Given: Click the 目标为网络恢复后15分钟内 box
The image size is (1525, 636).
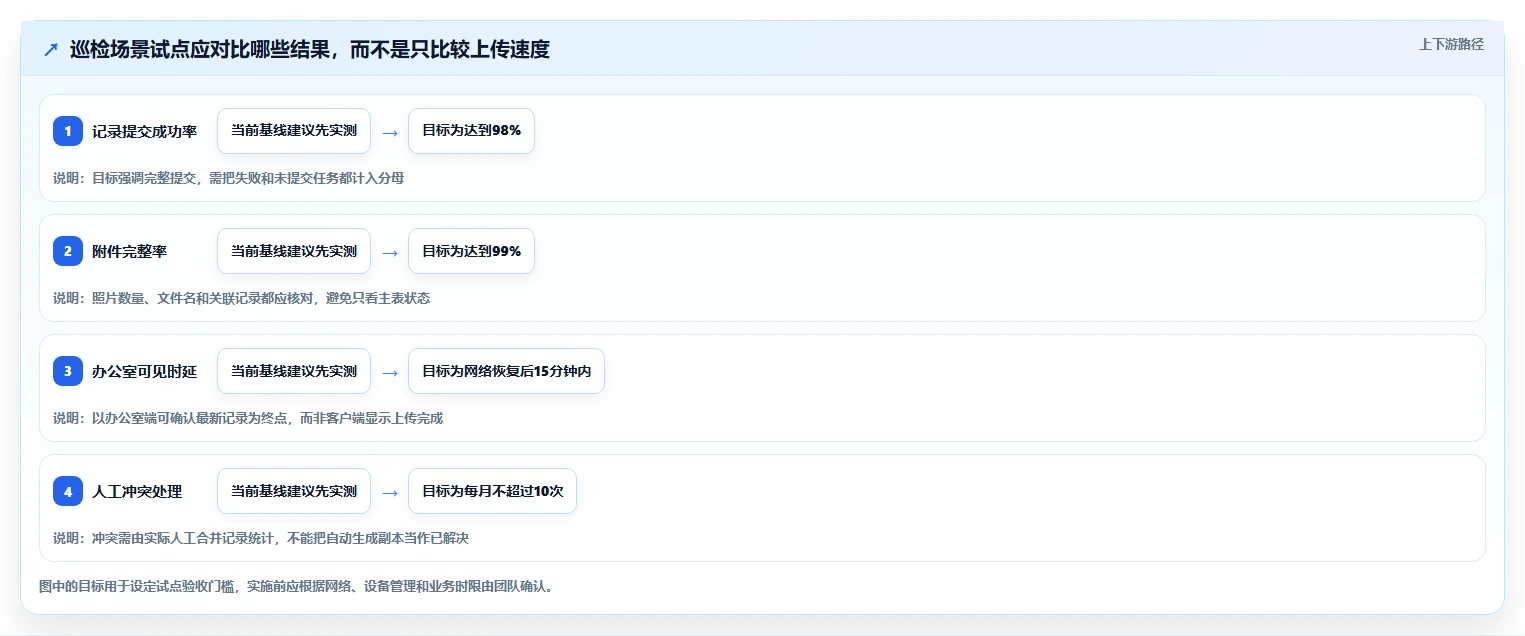Looking at the screenshot, I should click(x=506, y=371).
